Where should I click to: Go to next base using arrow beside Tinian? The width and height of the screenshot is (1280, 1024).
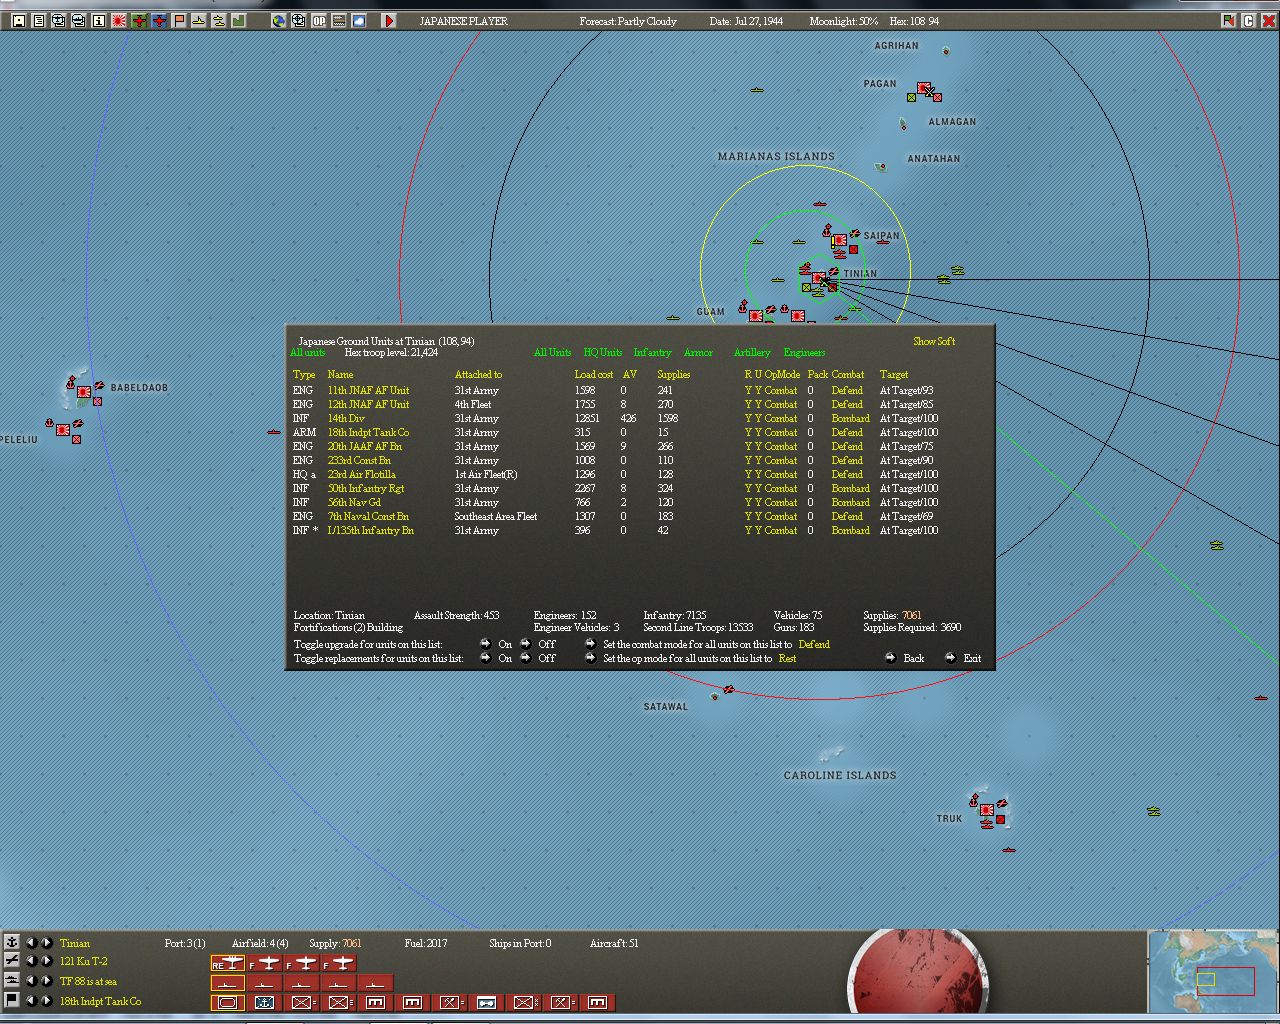click(x=46, y=942)
